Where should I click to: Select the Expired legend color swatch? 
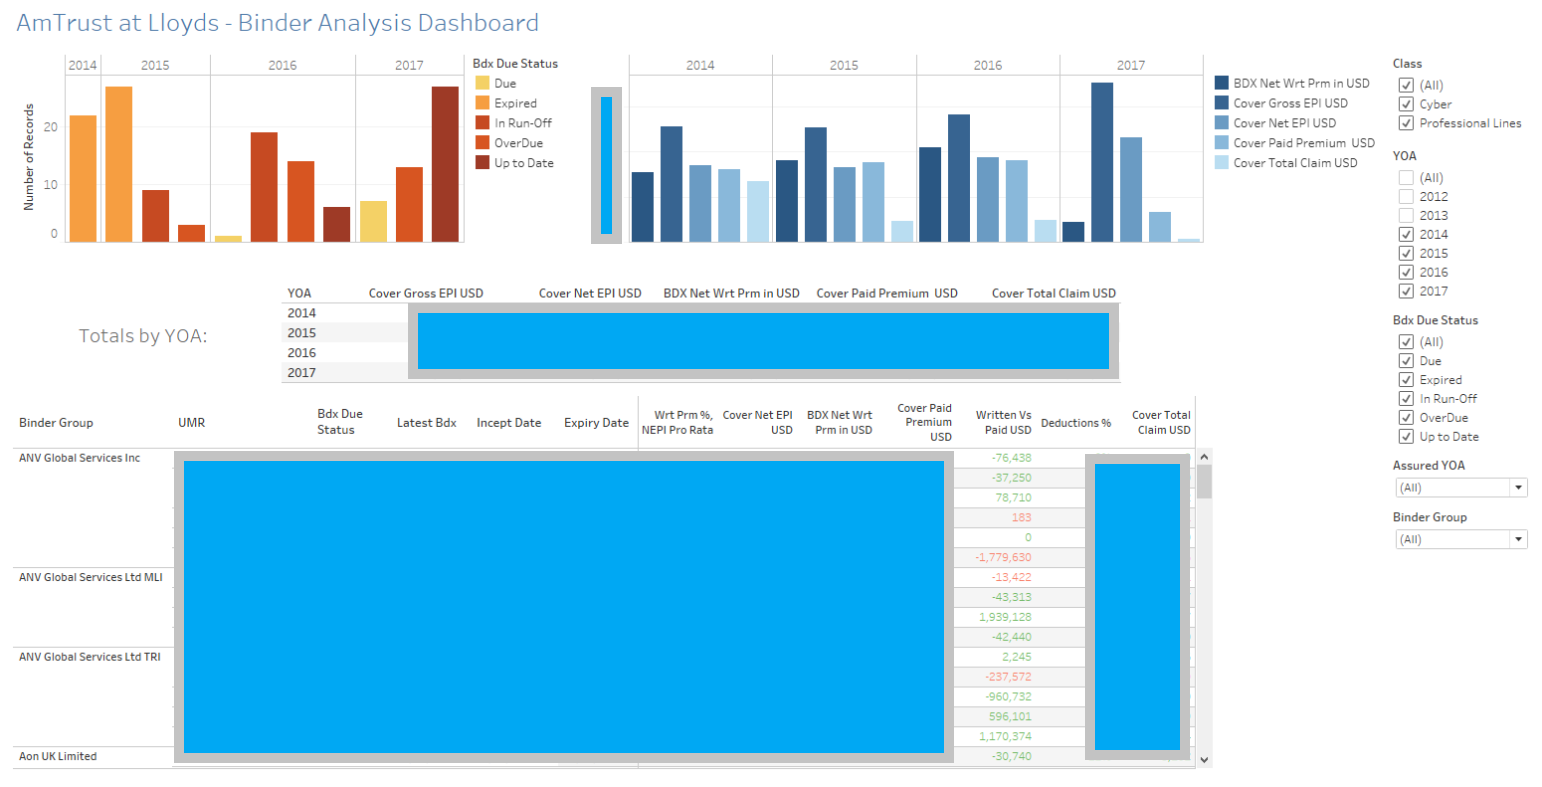coord(482,103)
